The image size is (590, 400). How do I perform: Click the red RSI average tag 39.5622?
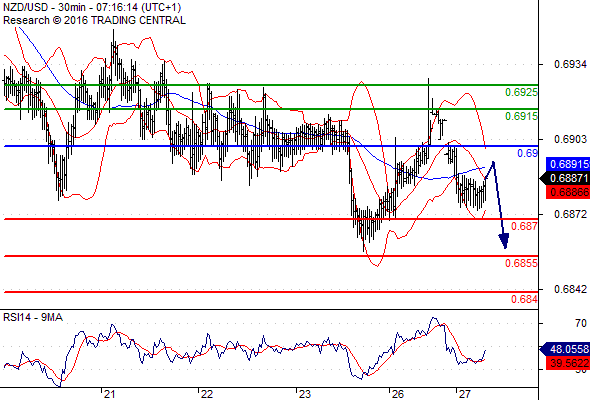[567, 363]
